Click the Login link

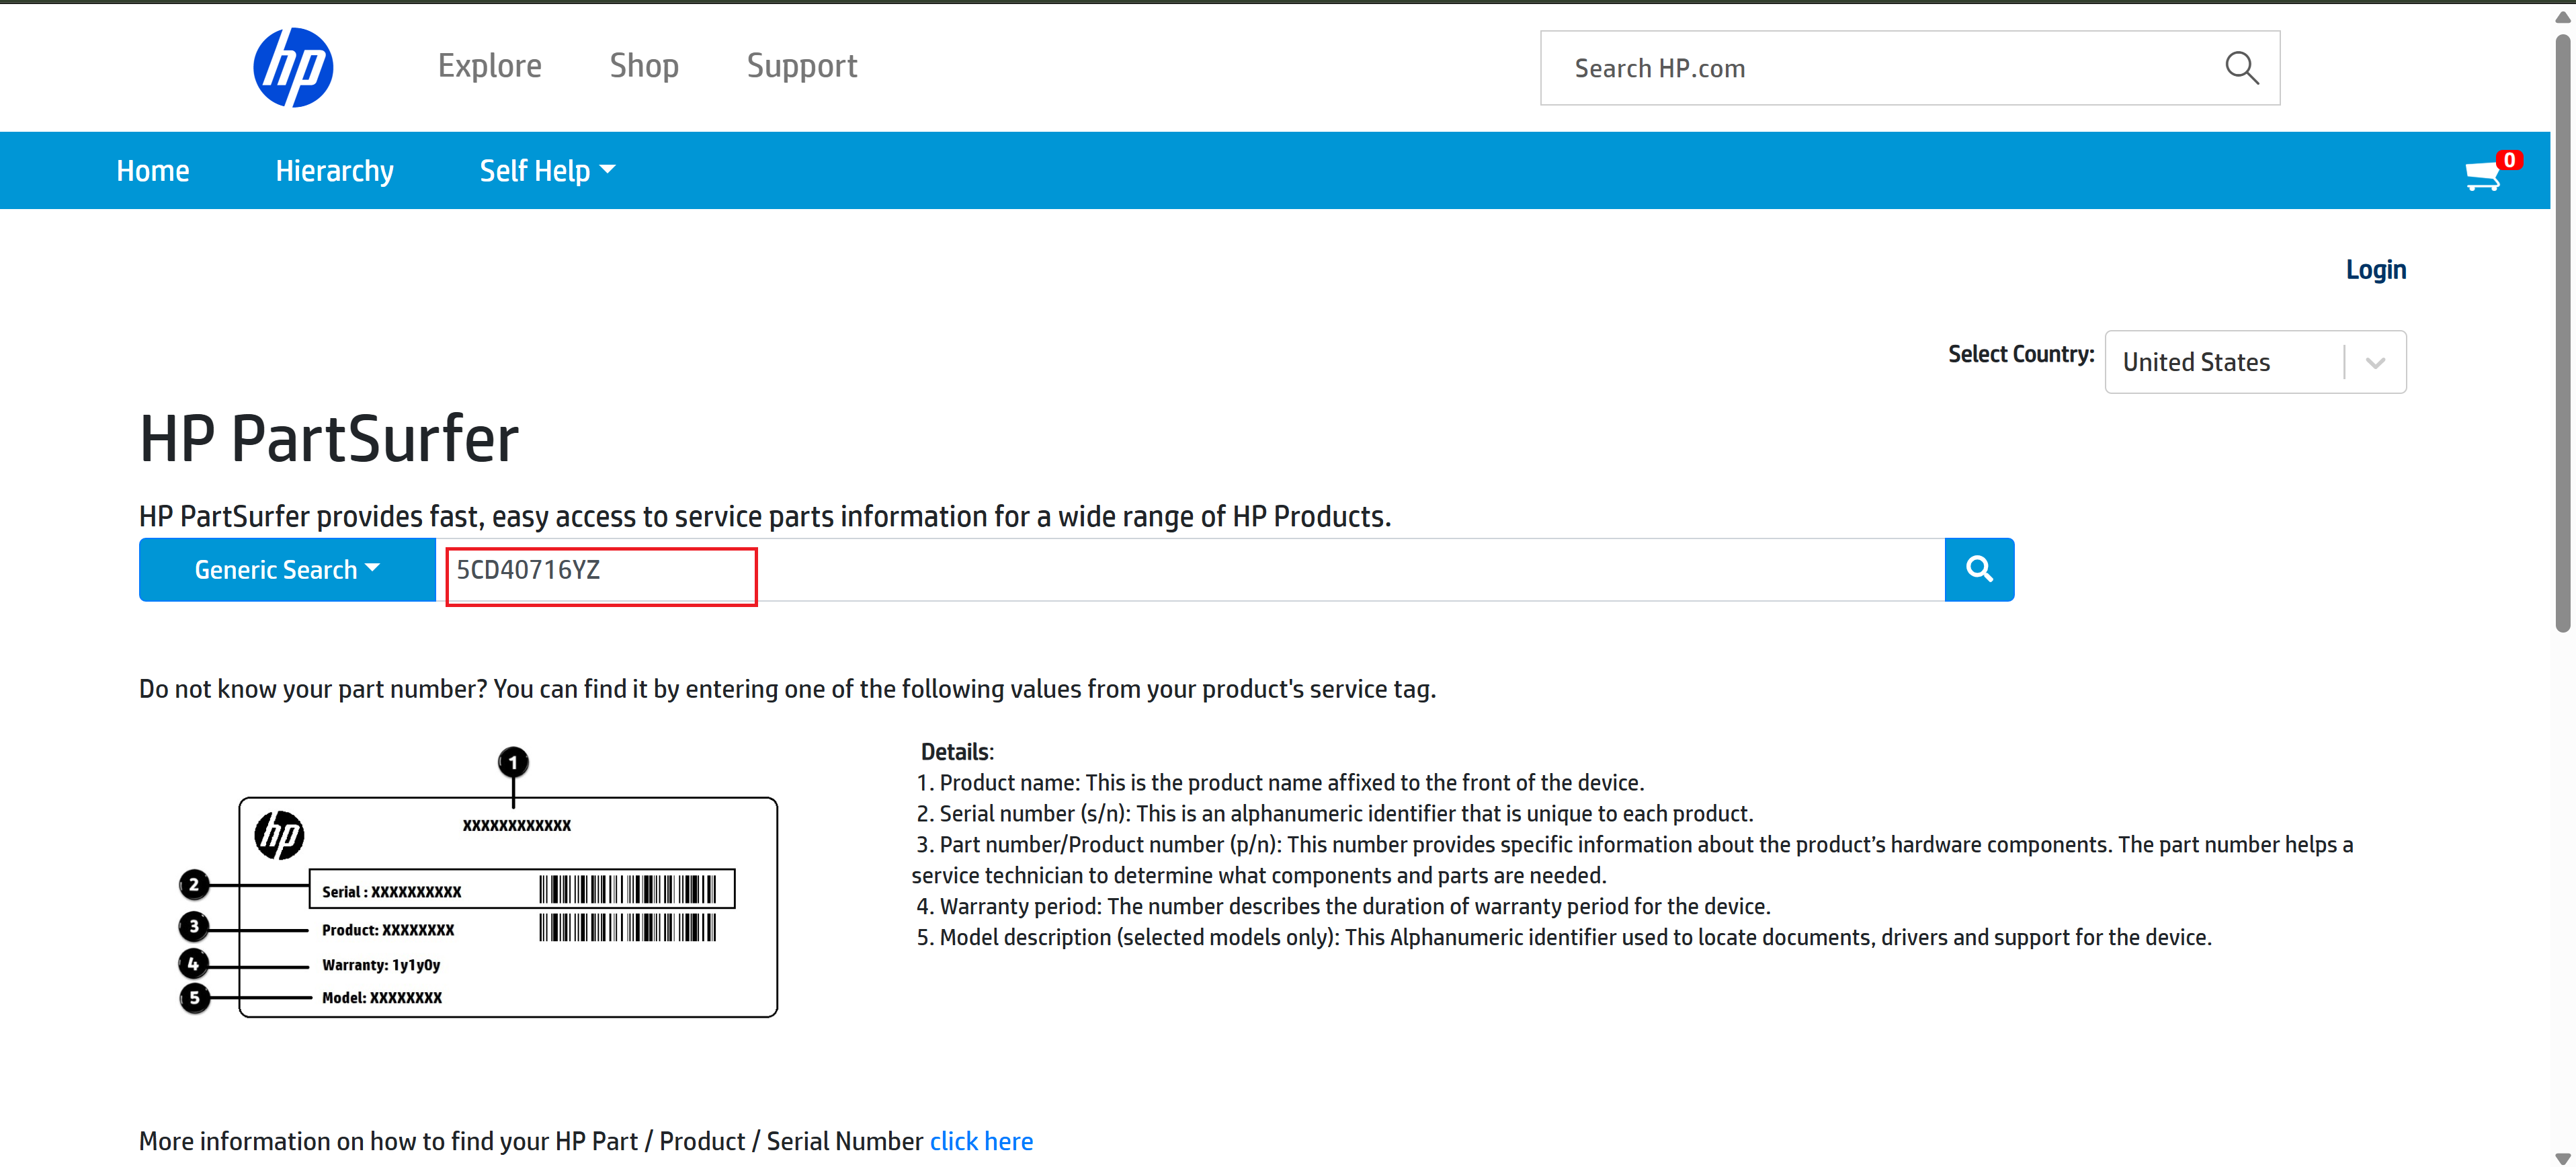click(2375, 270)
